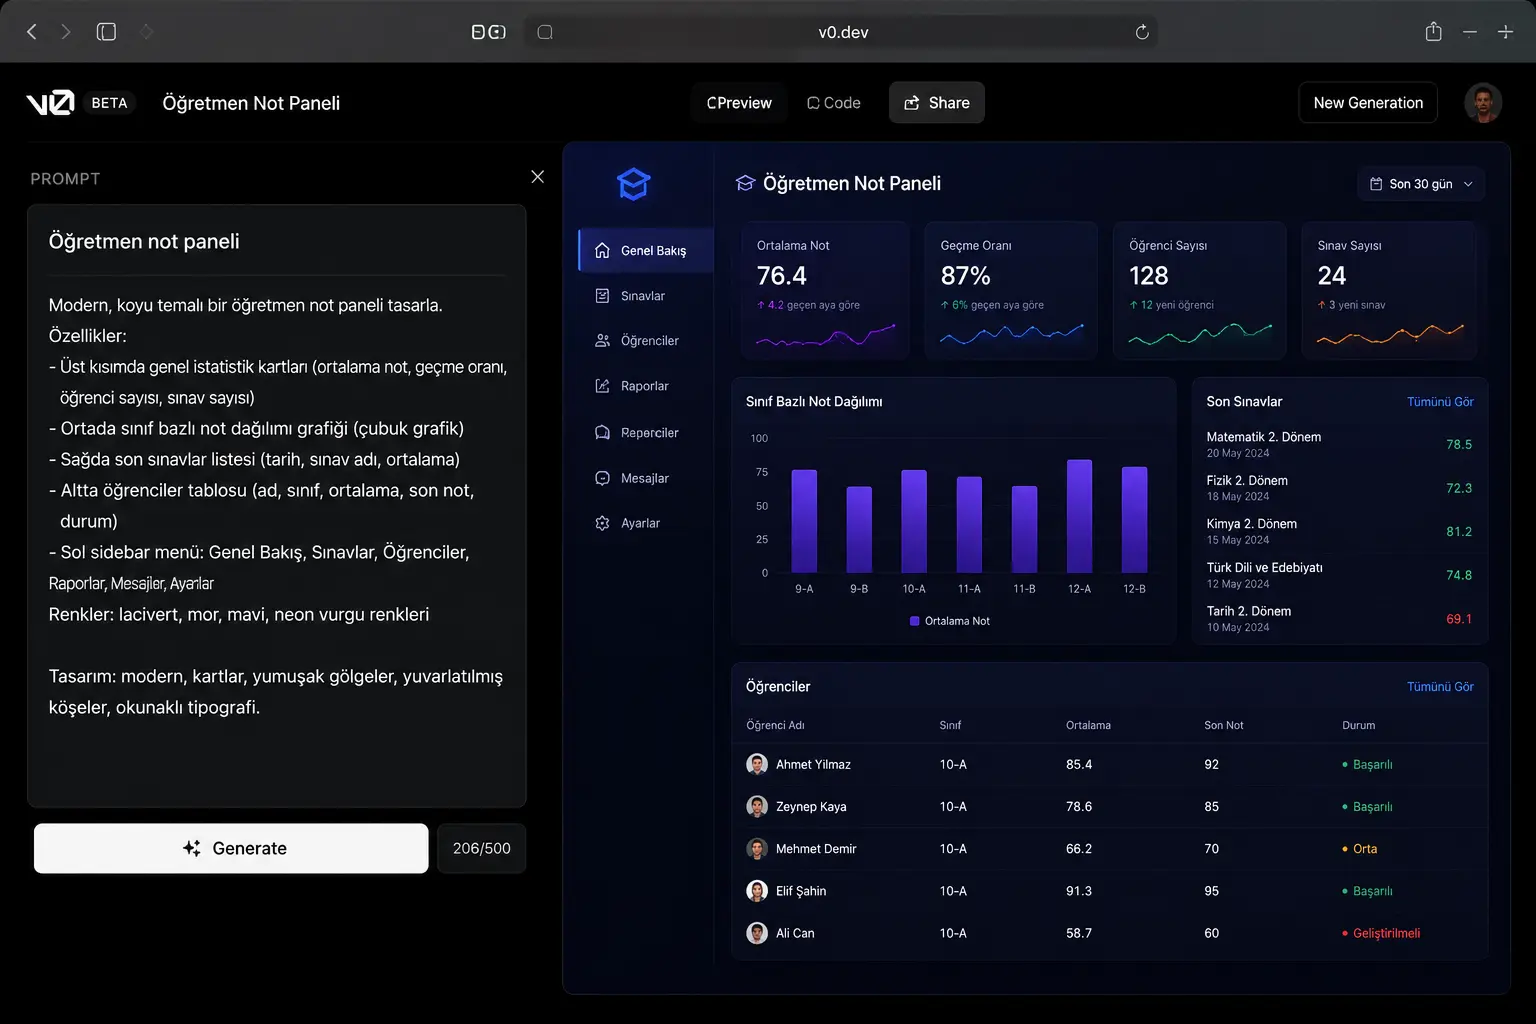Click the v0.dev address bar
This screenshot has width=1536, height=1024.
(843, 32)
